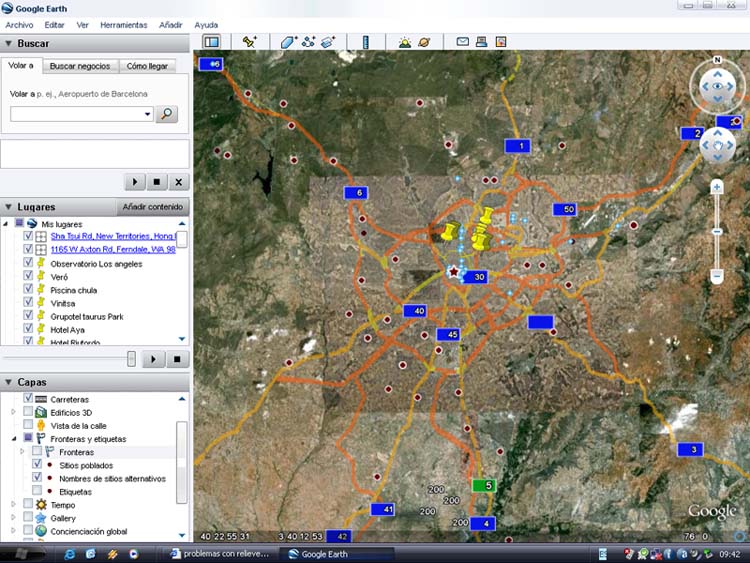
Task: Click the zoom slider on the map
Action: pyautogui.click(x=717, y=231)
